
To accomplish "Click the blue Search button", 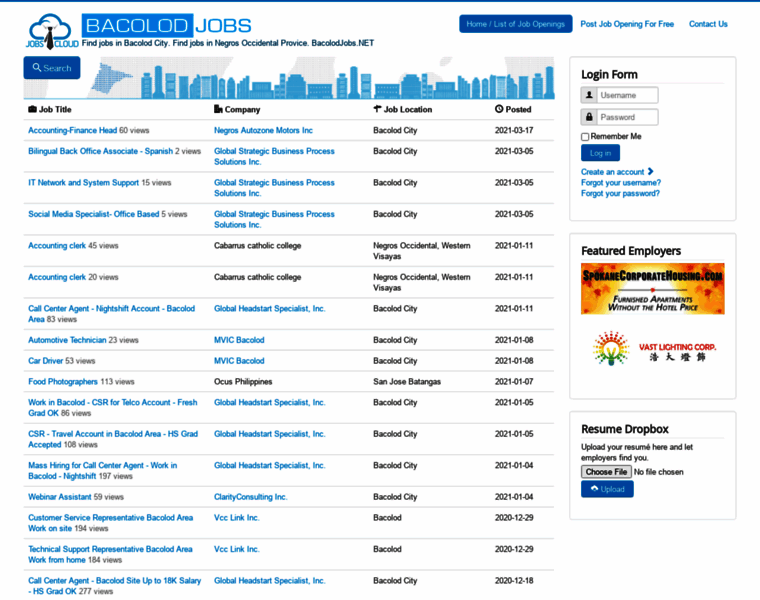I will 52,68.
